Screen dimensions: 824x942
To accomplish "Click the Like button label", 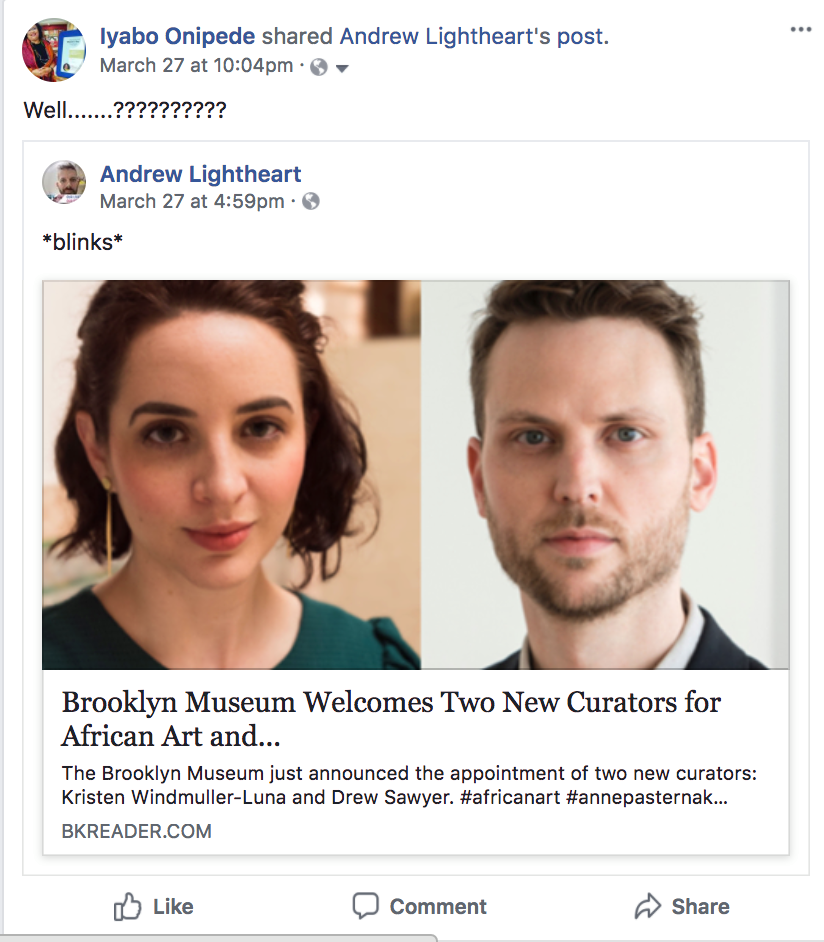I will (x=173, y=907).
